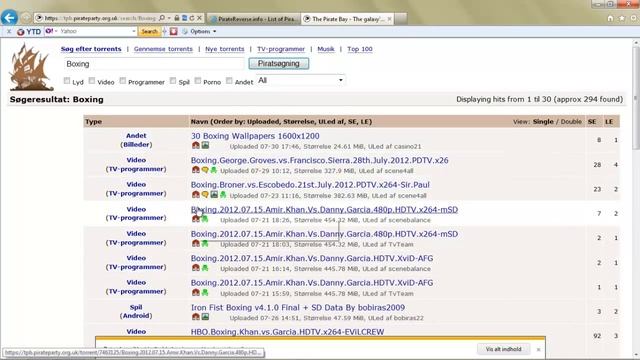The image size is (640, 360).
Task: Open the browser Home icon
Action: click(x=610, y=18)
